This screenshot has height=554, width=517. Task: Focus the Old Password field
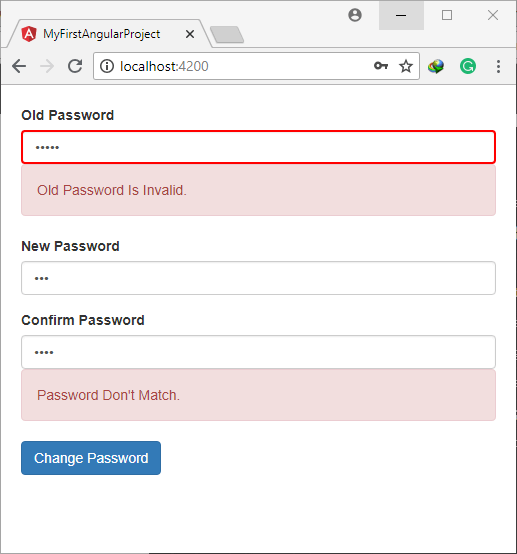tap(258, 147)
